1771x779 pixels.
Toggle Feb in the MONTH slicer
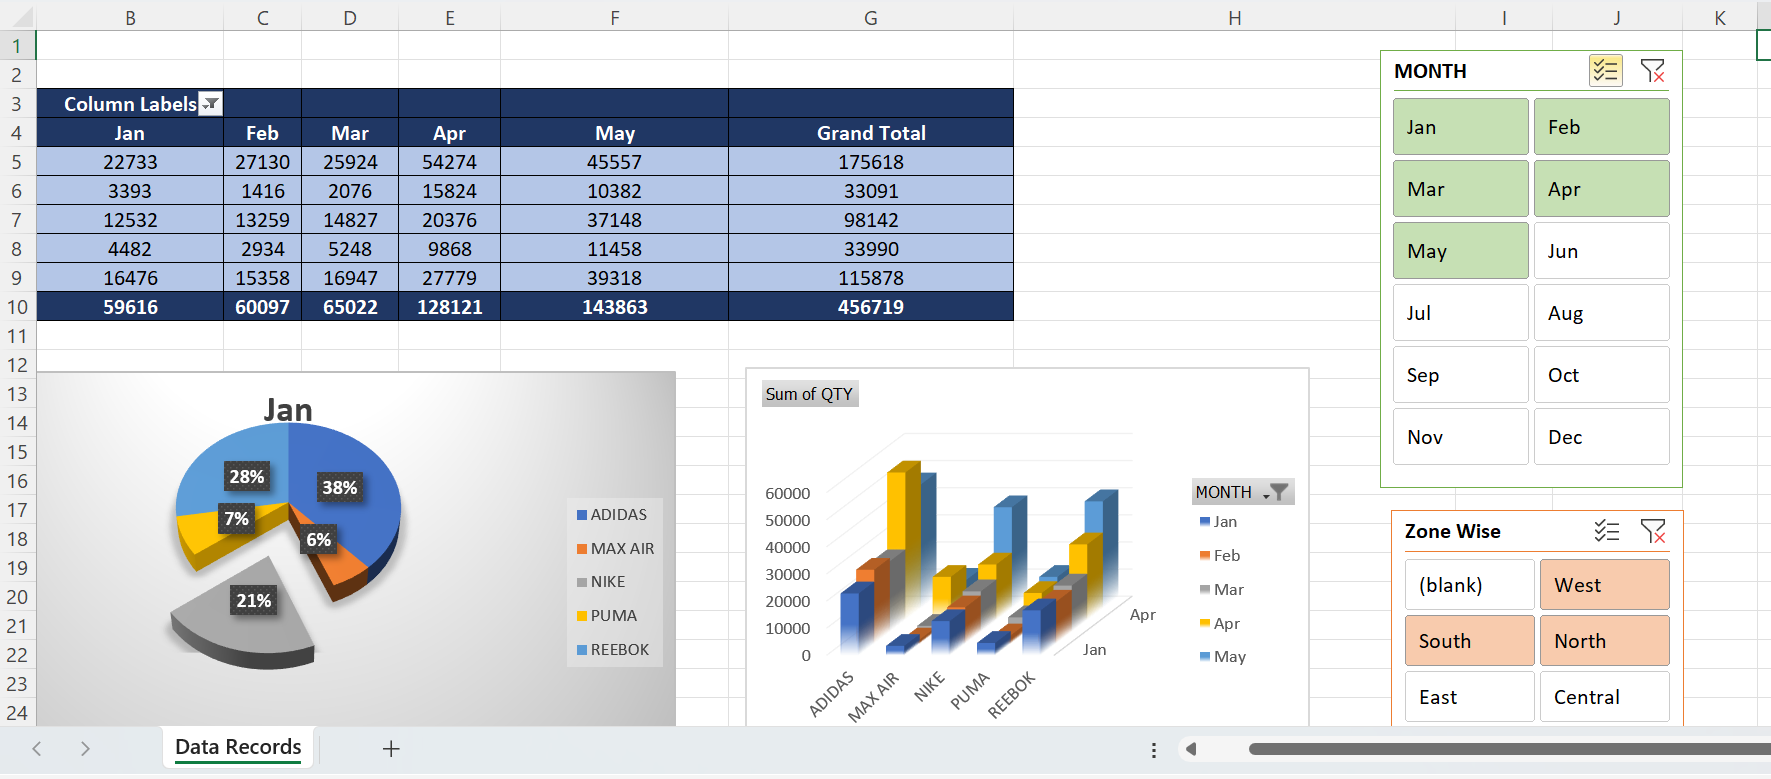pyautogui.click(x=1602, y=127)
